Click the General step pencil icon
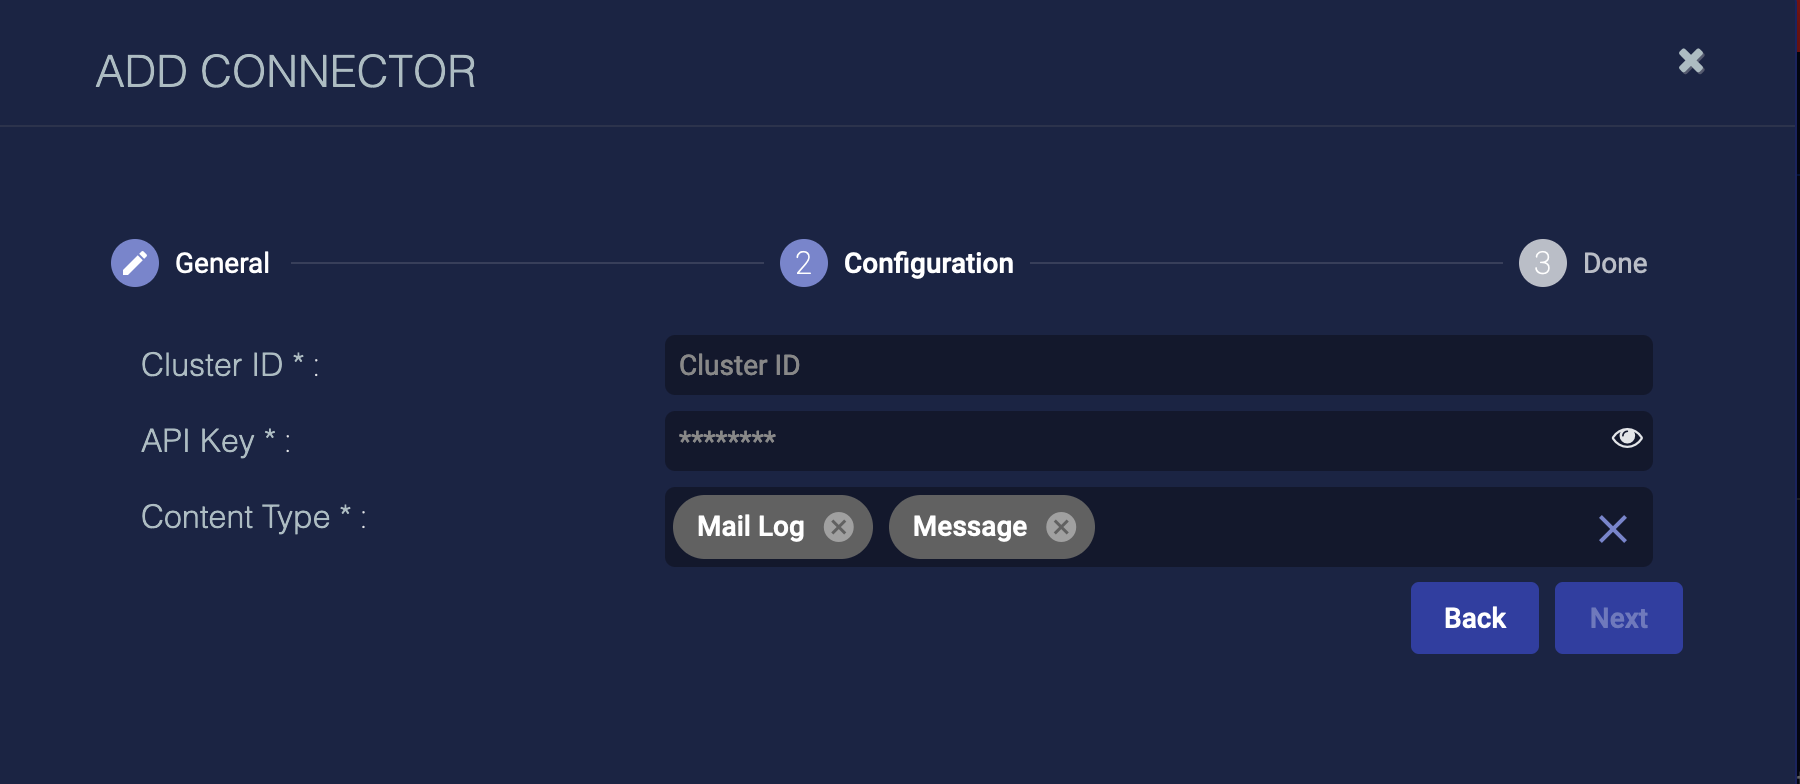Screen dimensions: 1800x784 pyautogui.click(x=135, y=263)
